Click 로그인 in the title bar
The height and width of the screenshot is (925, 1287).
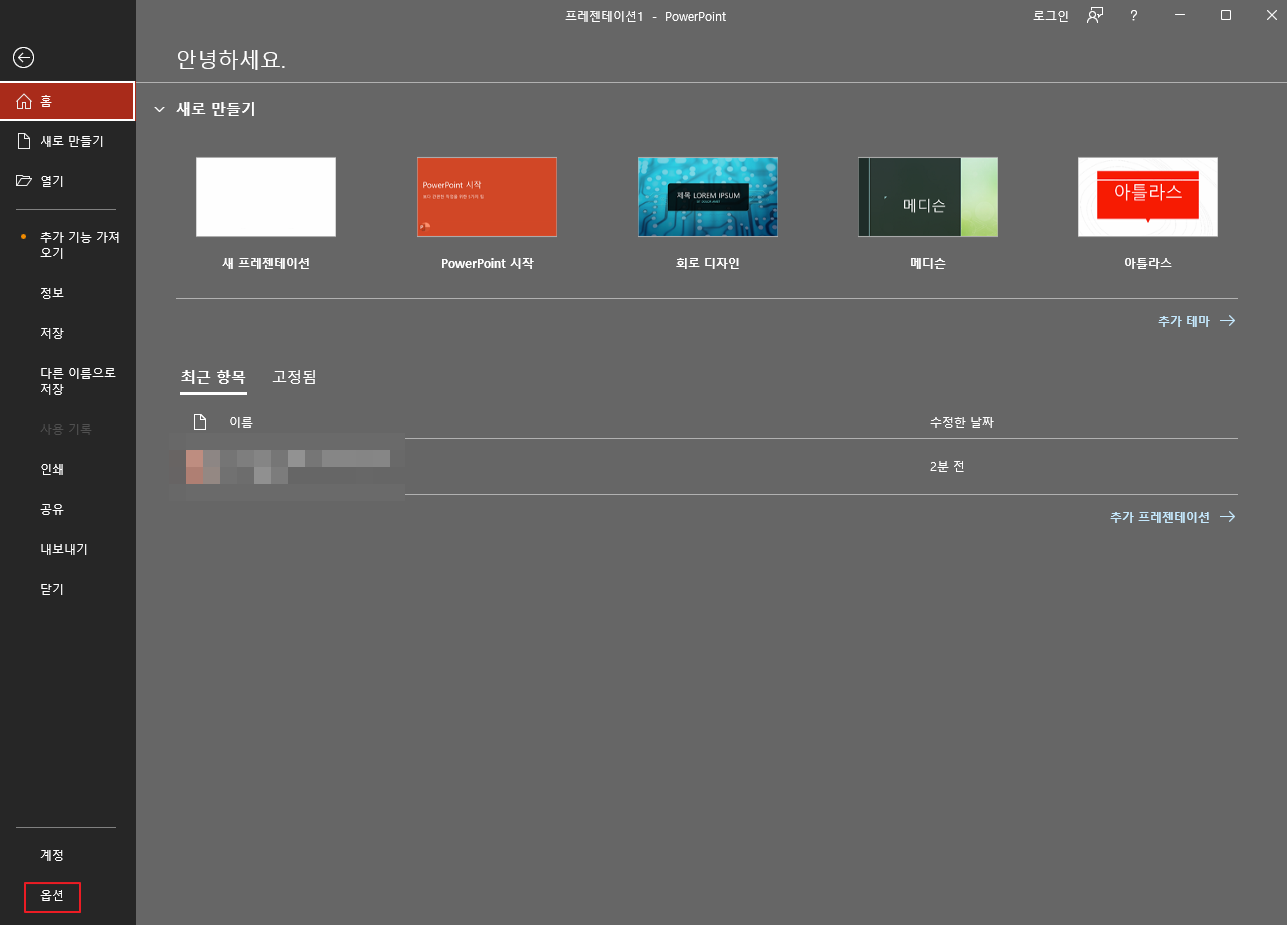click(x=1051, y=16)
